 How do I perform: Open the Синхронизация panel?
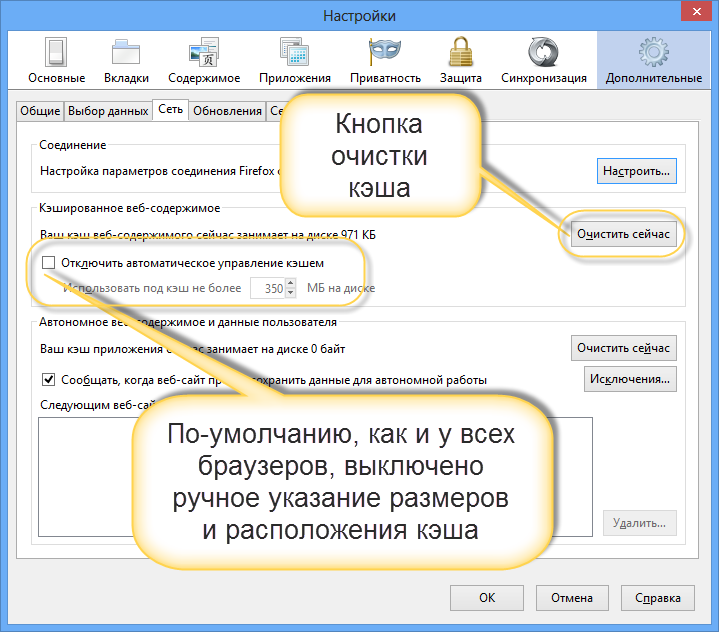(544, 60)
